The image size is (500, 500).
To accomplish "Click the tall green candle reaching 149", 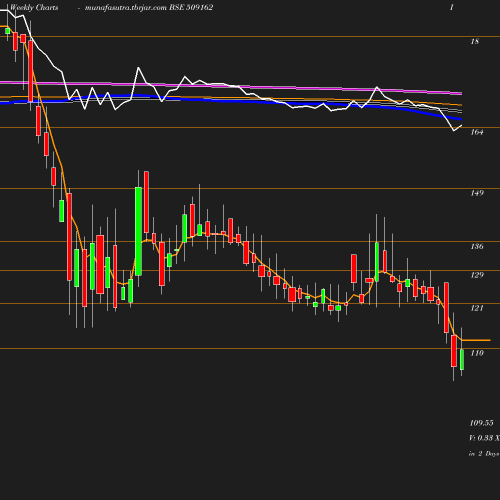I will click(138, 231).
